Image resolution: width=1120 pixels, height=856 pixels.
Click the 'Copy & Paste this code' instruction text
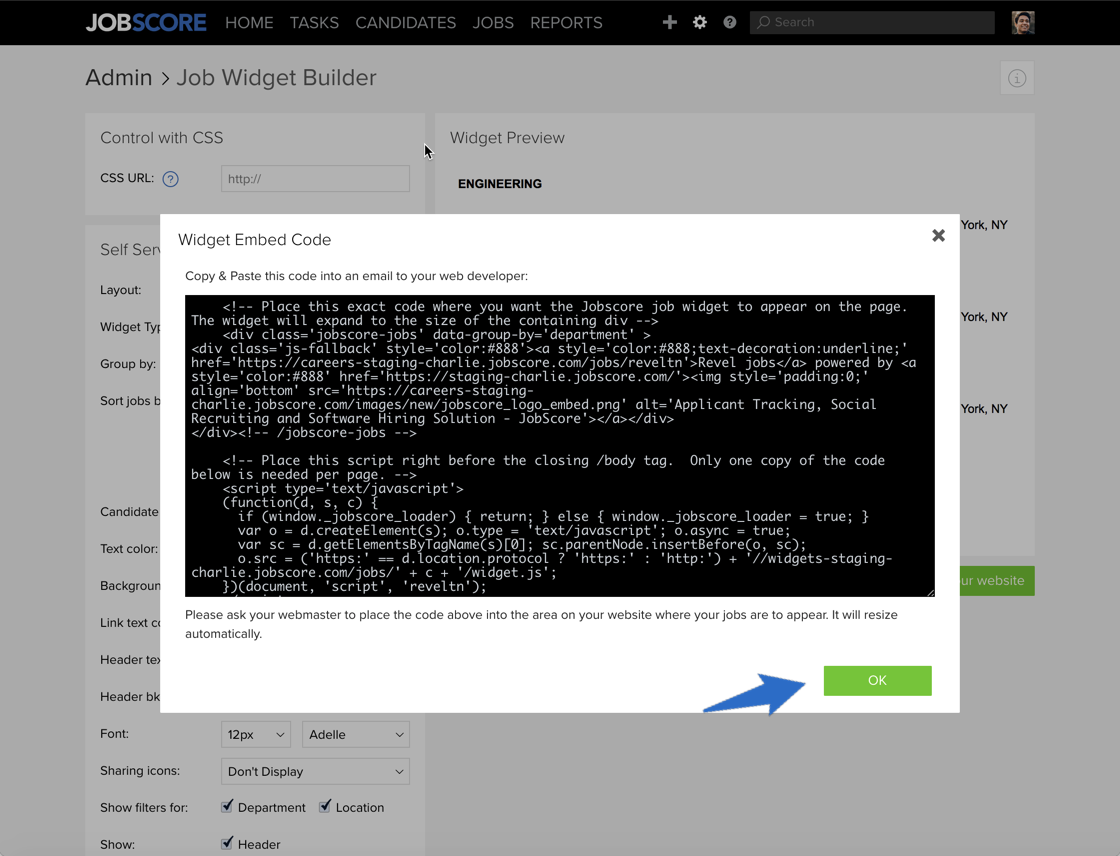(356, 276)
